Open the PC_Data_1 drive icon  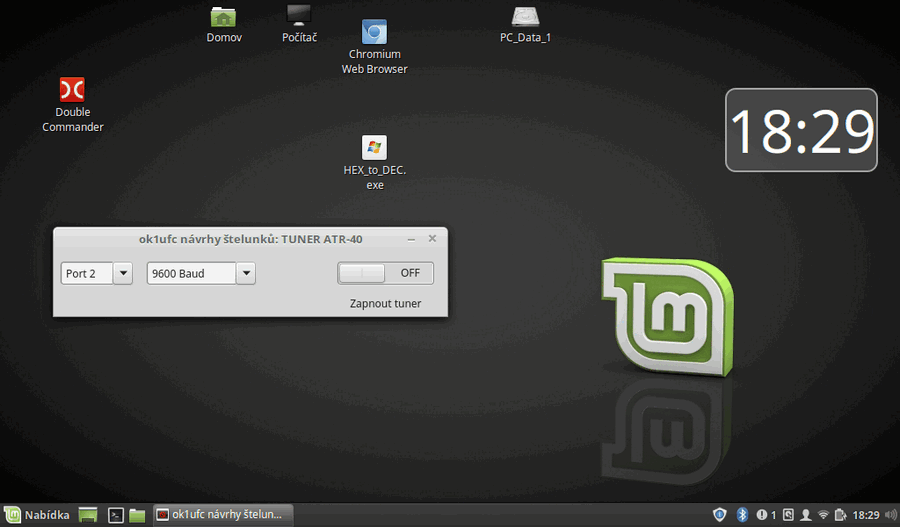pos(525,17)
